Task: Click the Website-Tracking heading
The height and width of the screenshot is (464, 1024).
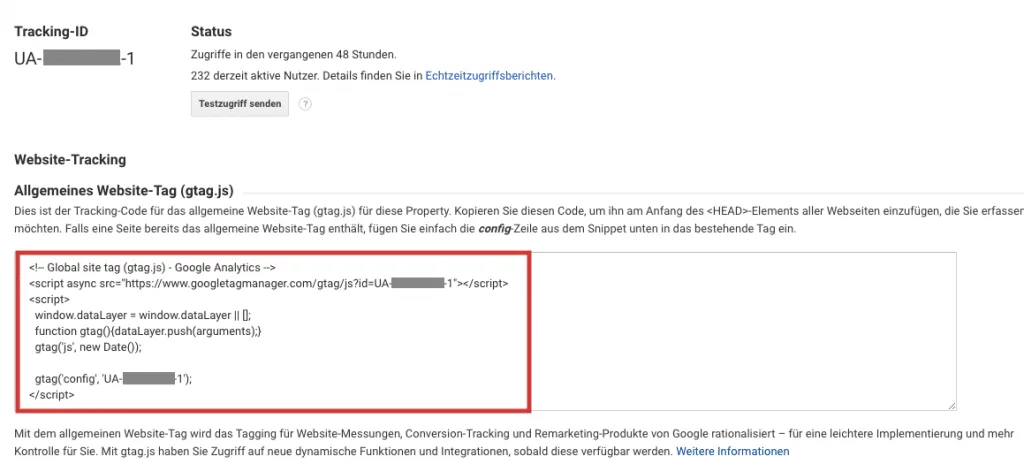Action: [70, 159]
